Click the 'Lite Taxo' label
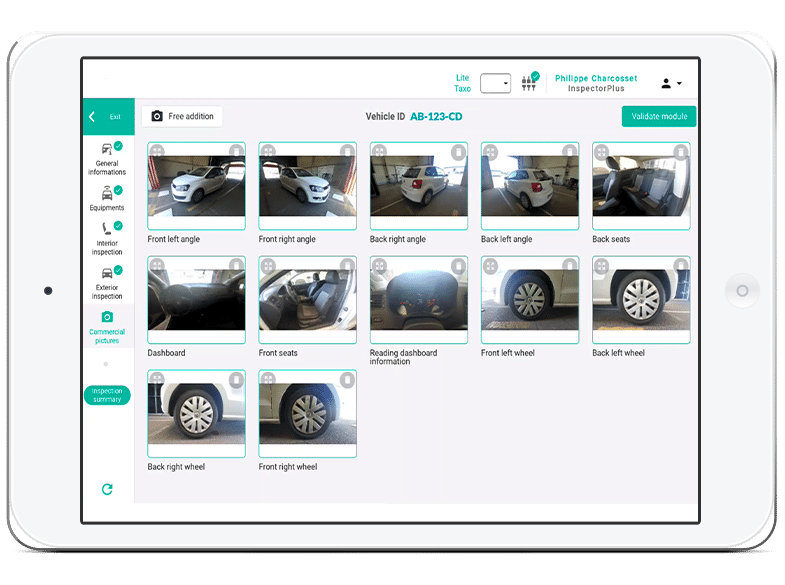 point(463,83)
